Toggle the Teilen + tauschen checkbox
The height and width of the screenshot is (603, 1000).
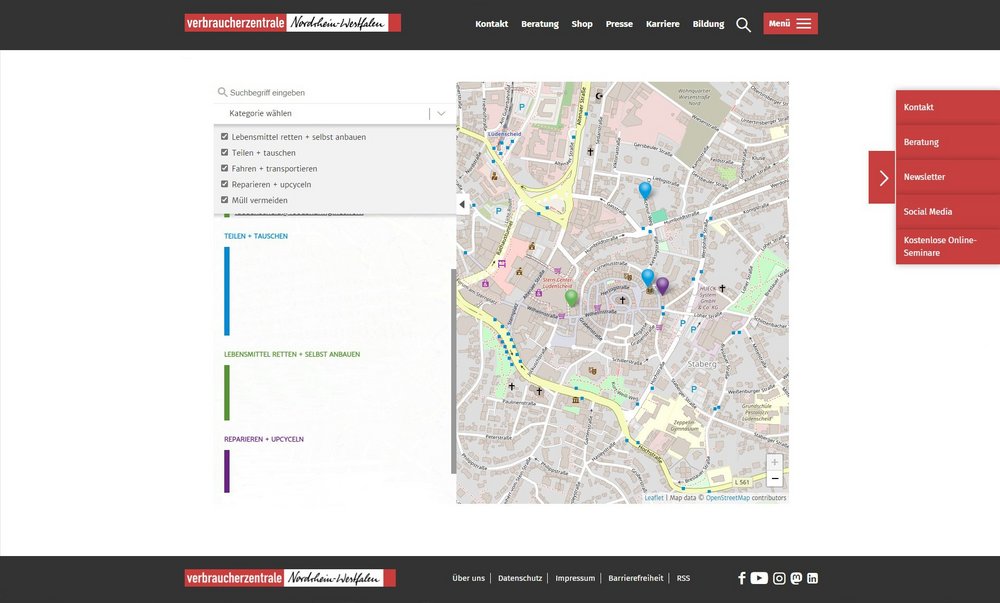(224, 152)
